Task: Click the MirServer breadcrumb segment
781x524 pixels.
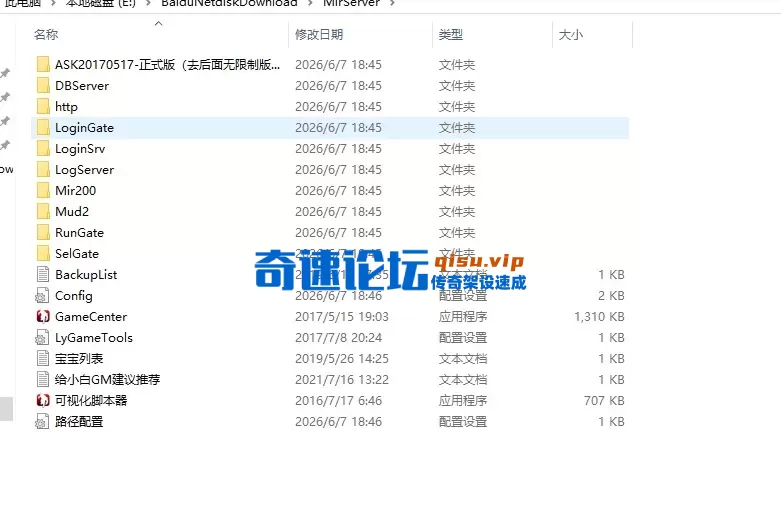Action: pos(352,3)
